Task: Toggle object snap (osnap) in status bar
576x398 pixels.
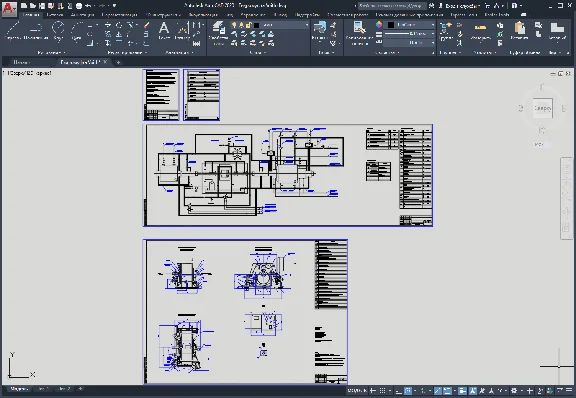Action: click(x=447, y=390)
